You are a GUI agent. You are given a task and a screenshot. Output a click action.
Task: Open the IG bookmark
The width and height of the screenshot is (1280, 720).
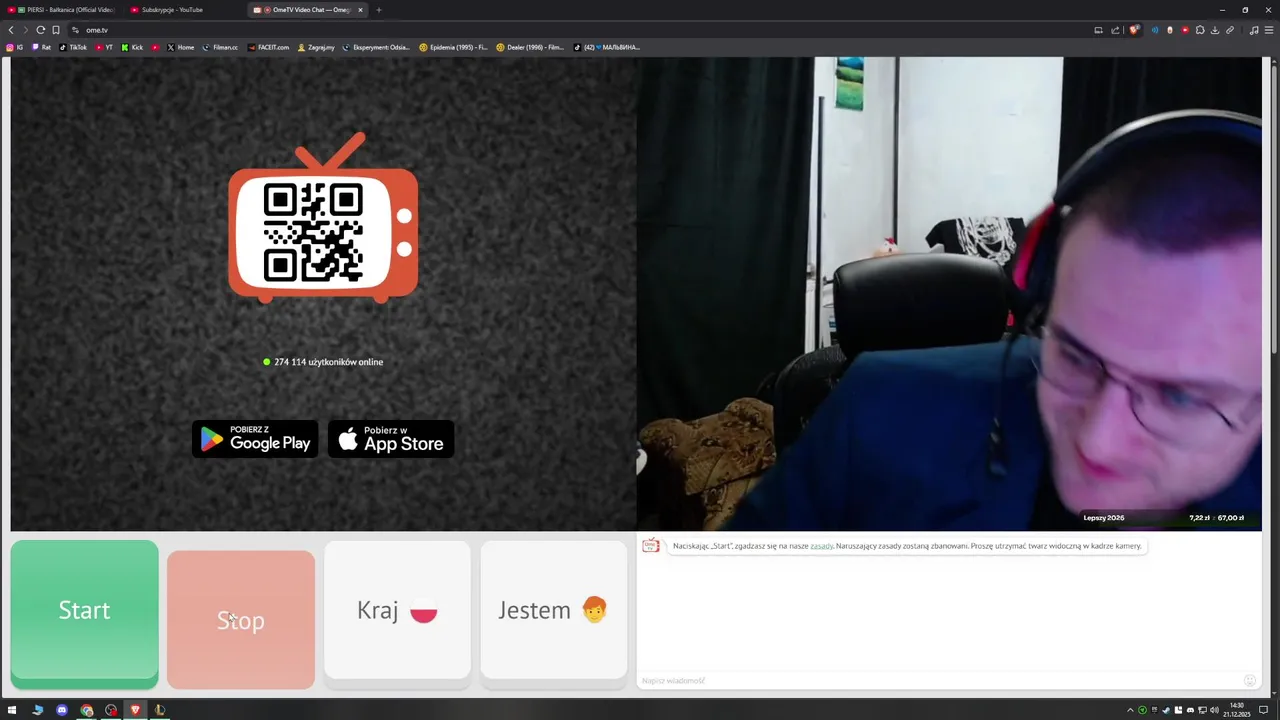click(15, 47)
